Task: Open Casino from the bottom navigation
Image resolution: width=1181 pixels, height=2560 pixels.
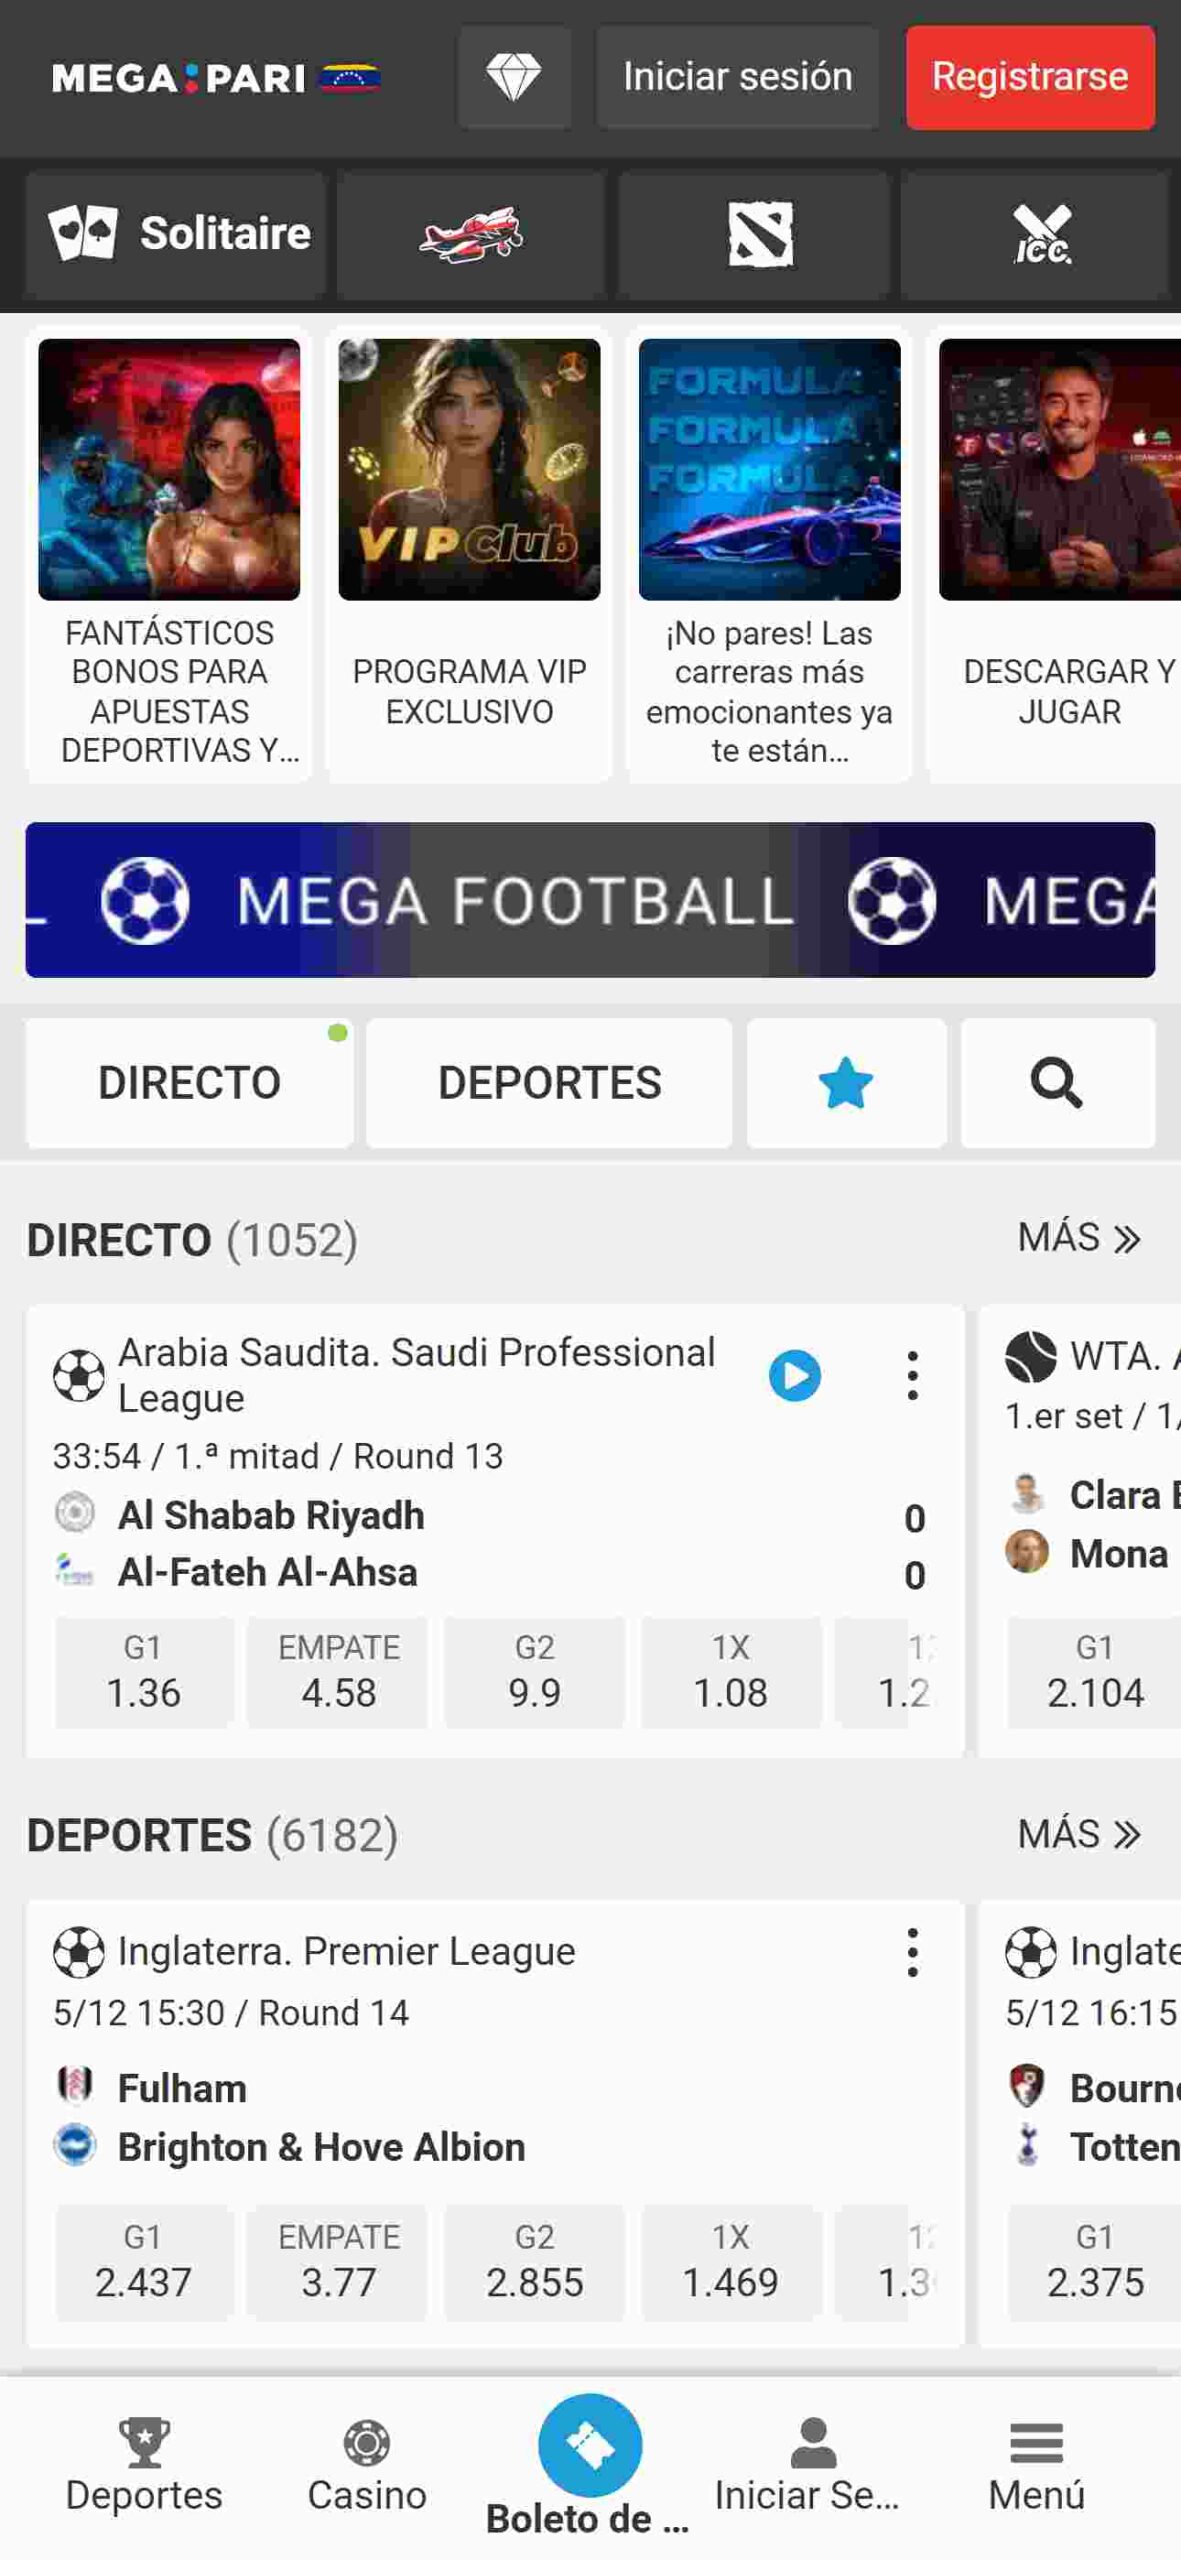Action: 367,2465
